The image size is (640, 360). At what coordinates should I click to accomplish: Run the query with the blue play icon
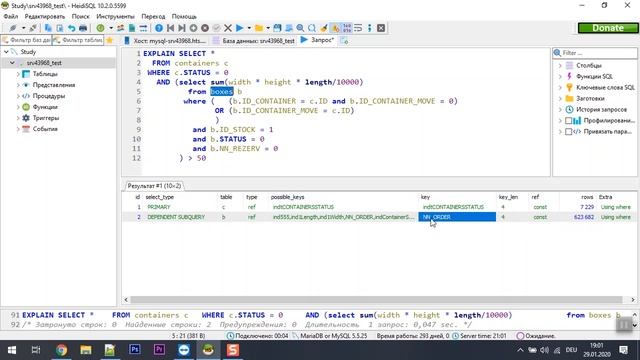(240, 28)
